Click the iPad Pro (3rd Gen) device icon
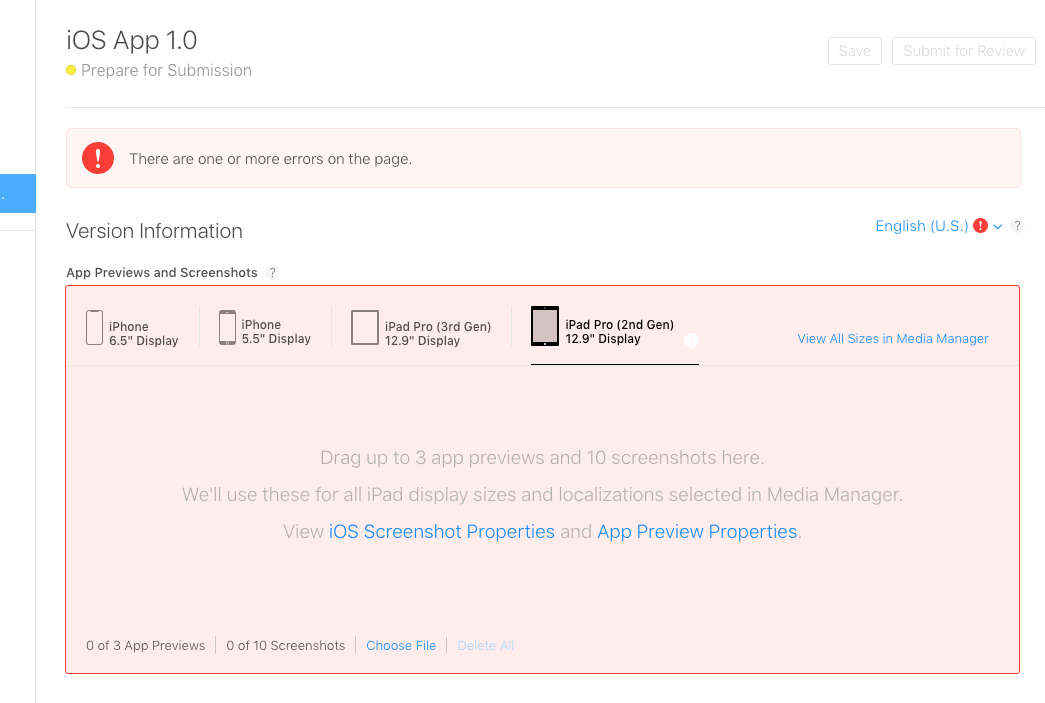 (365, 327)
